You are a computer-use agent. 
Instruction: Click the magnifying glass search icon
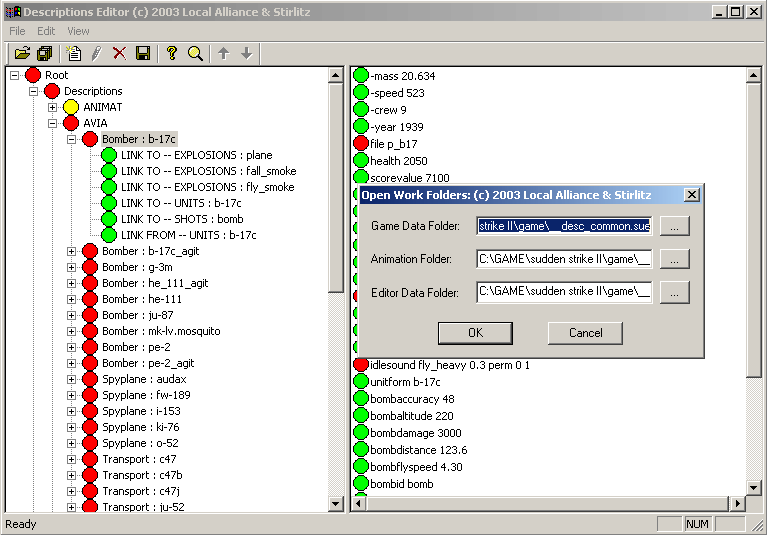click(x=195, y=53)
